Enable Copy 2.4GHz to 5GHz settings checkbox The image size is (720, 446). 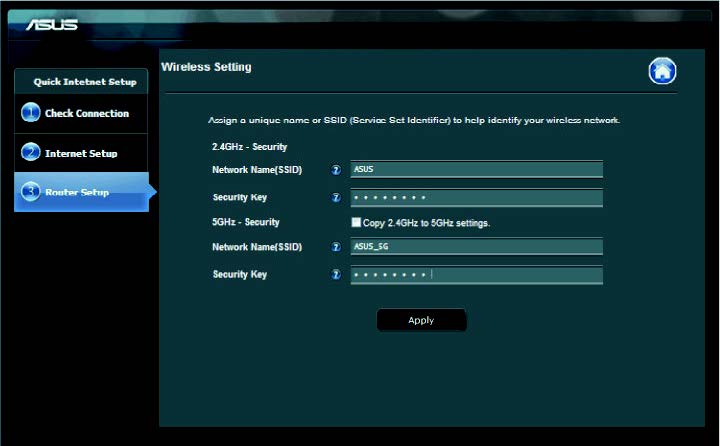coord(356,222)
